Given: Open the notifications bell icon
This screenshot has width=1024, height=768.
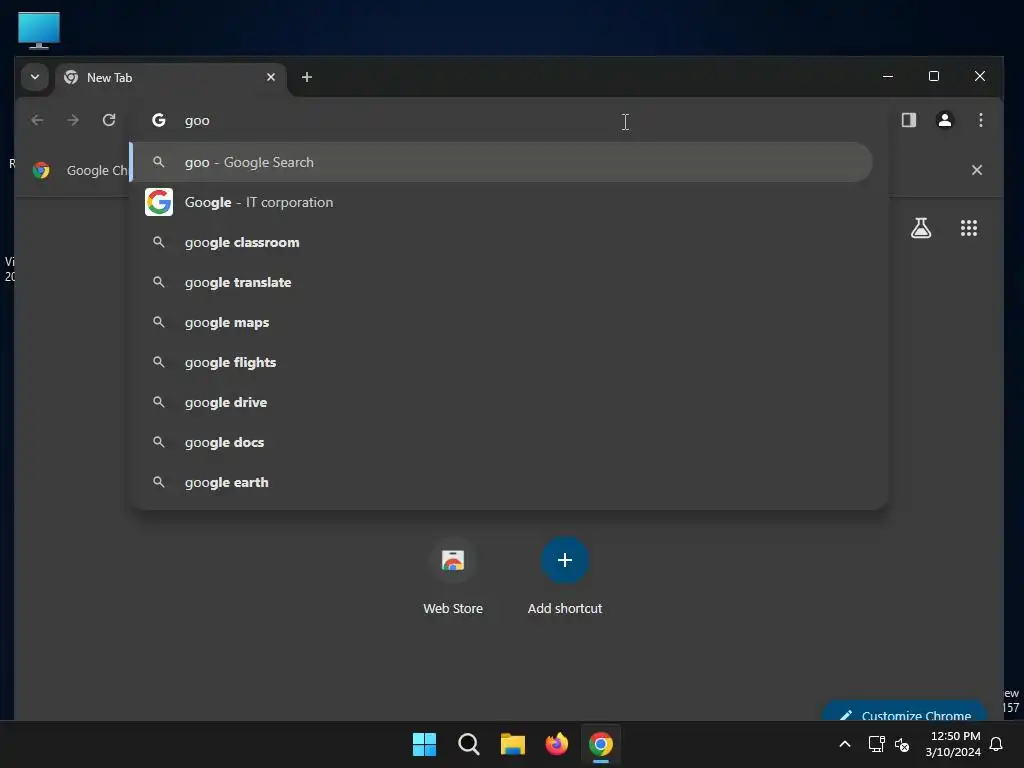Looking at the screenshot, I should (997, 744).
